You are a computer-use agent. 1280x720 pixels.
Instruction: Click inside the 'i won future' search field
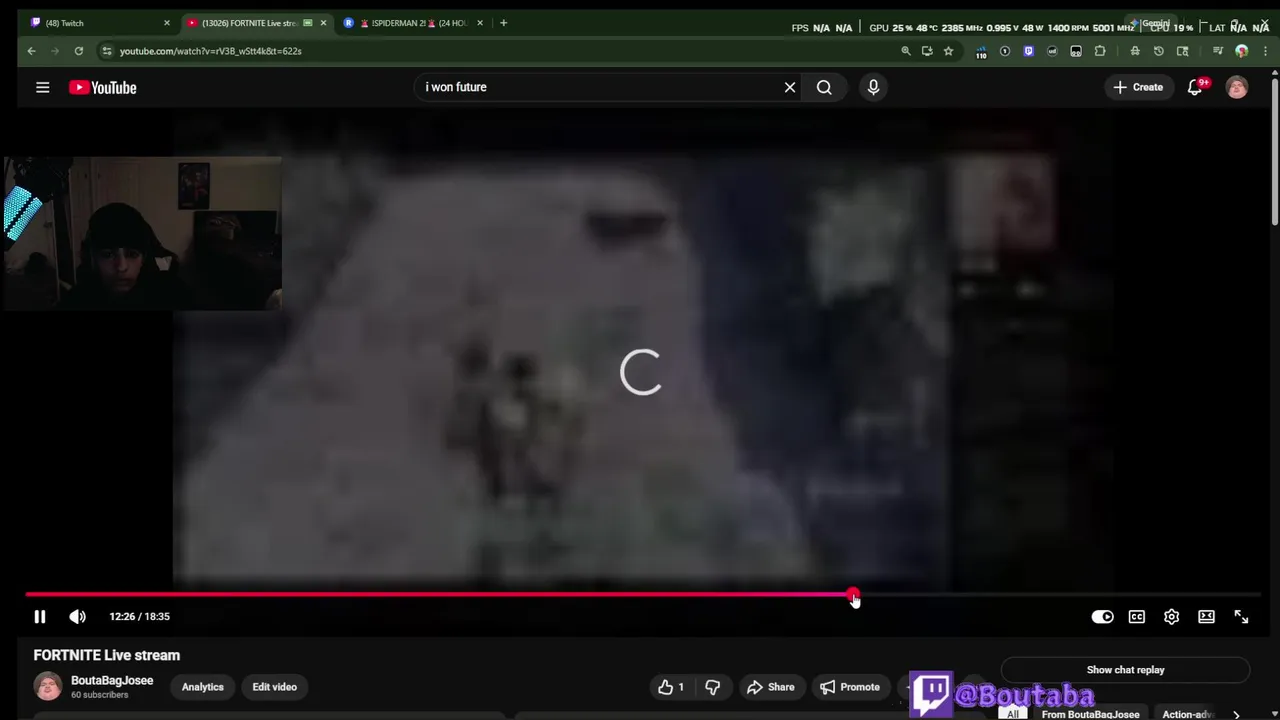click(x=600, y=87)
